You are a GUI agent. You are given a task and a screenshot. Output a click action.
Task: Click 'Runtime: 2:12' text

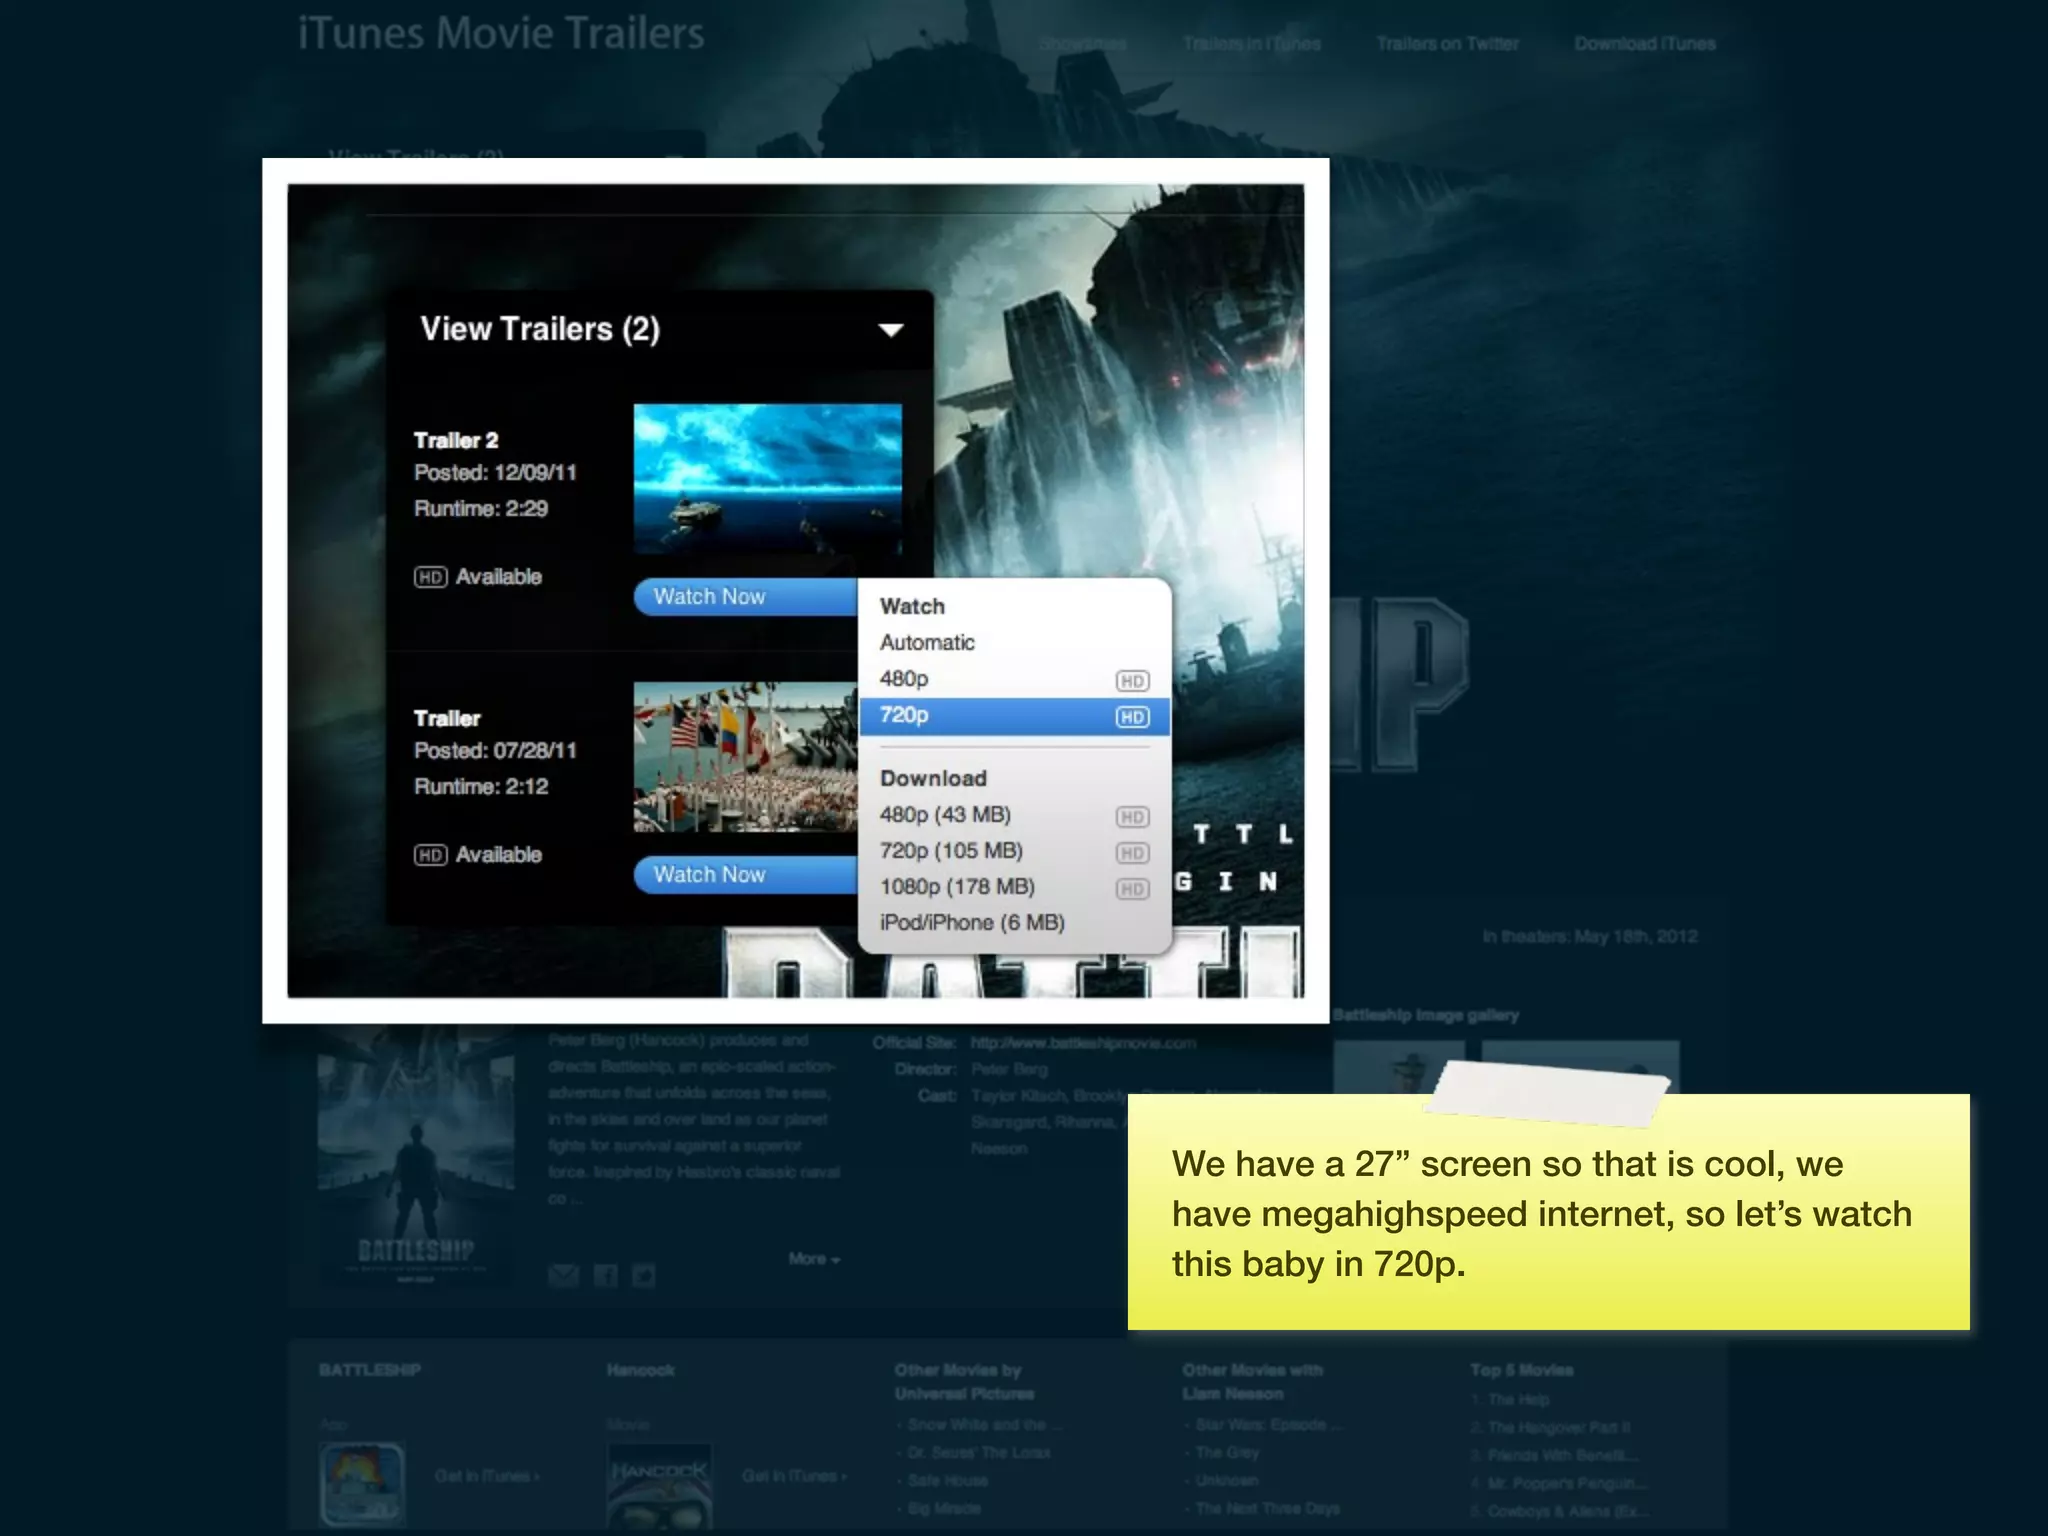pos(481,787)
